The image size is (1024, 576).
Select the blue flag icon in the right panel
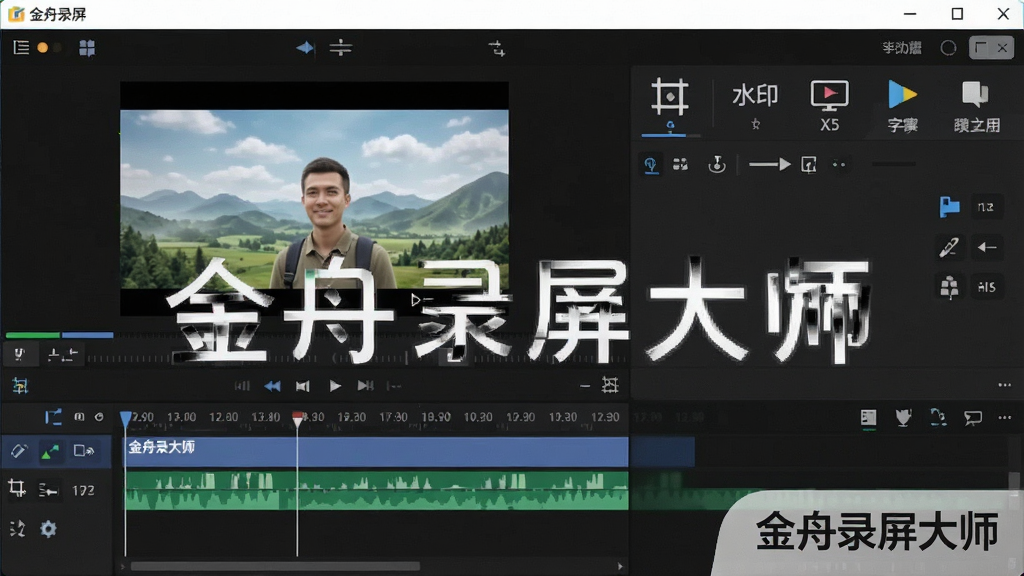[949, 206]
